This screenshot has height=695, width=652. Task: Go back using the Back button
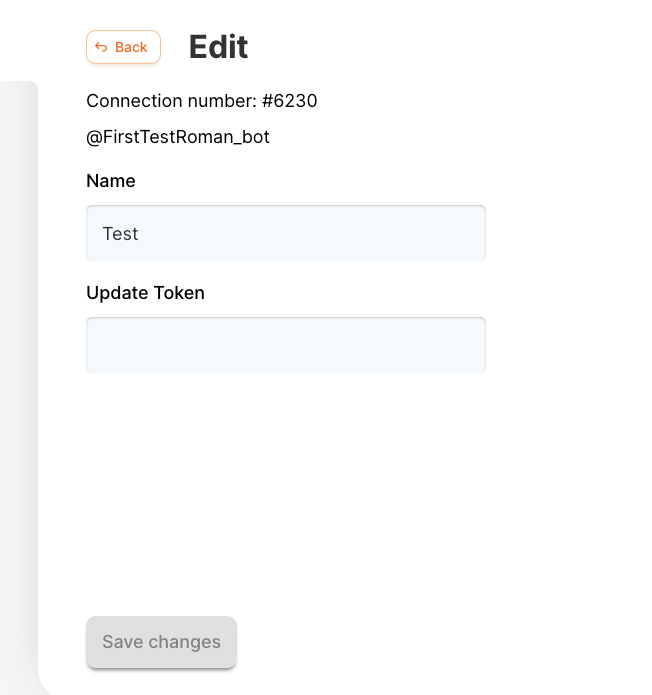tap(123, 47)
